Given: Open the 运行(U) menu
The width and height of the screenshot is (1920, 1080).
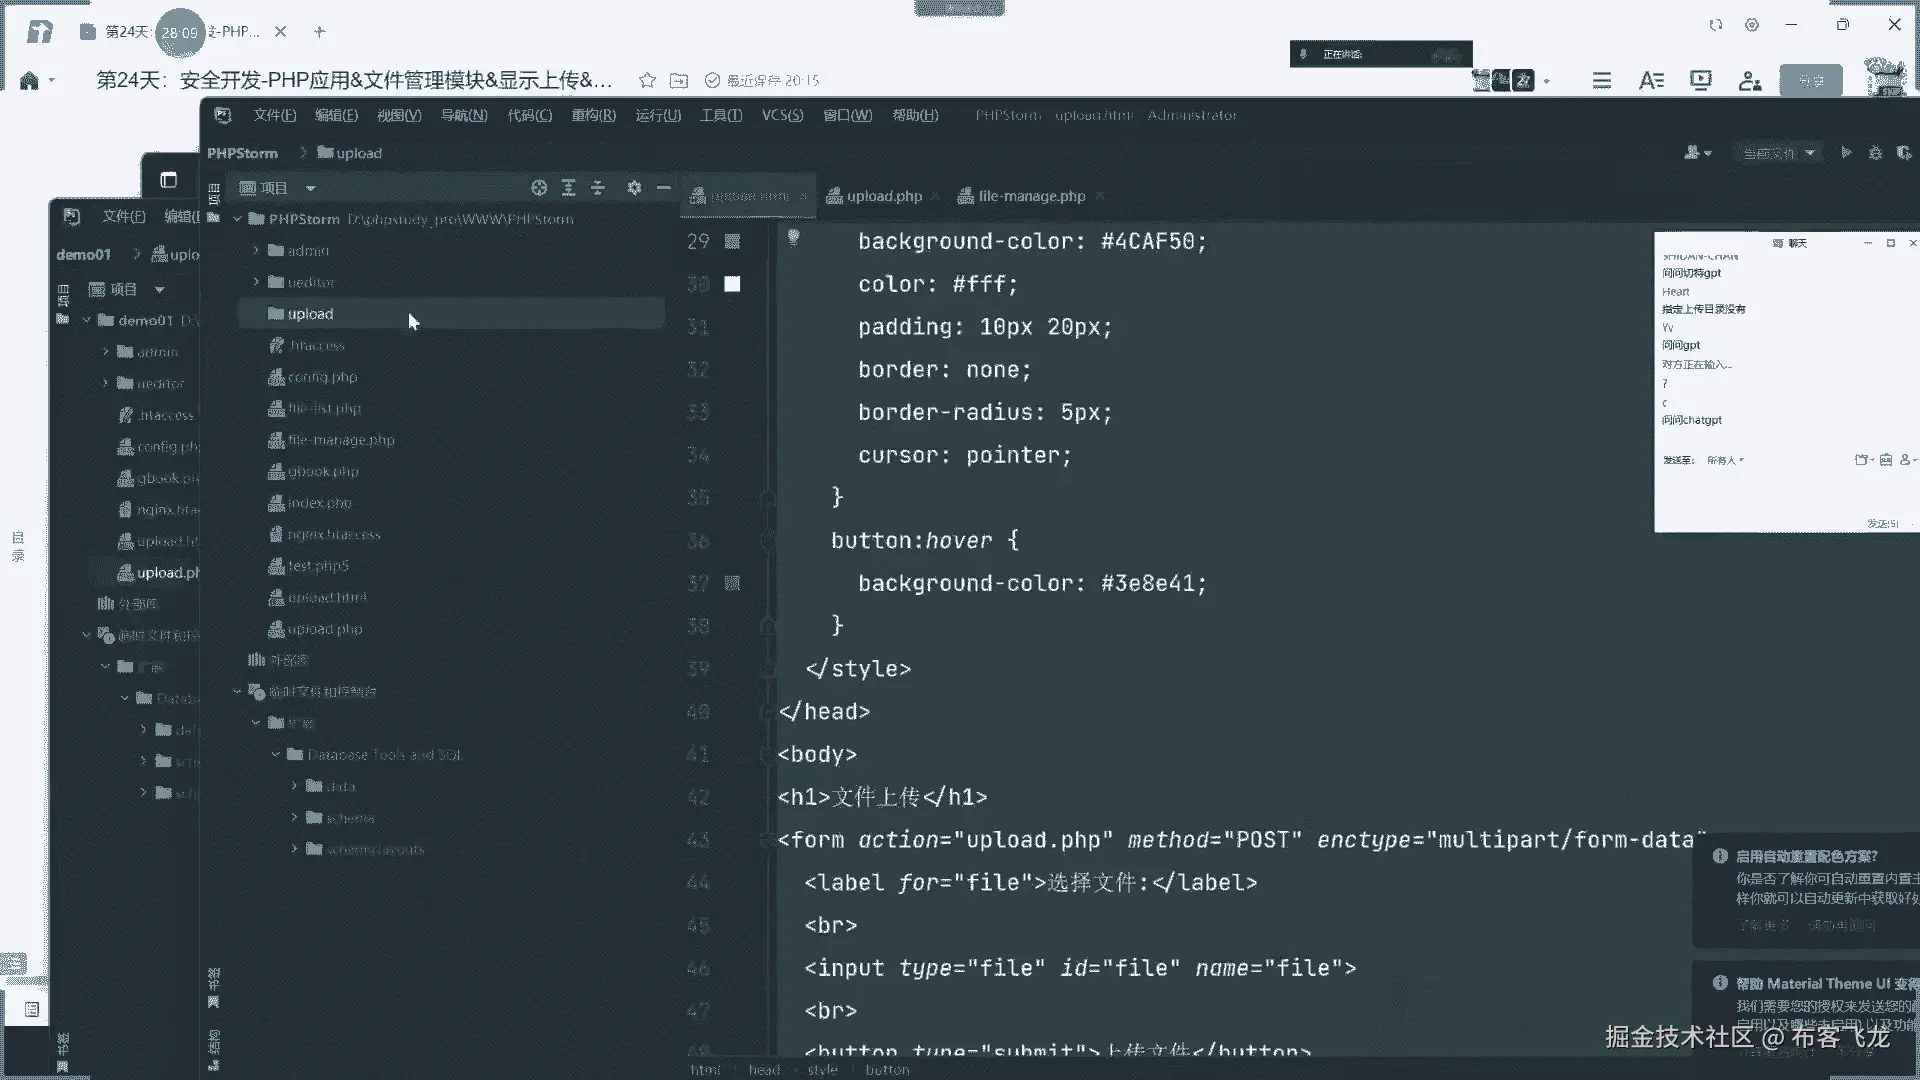Looking at the screenshot, I should click(657, 115).
